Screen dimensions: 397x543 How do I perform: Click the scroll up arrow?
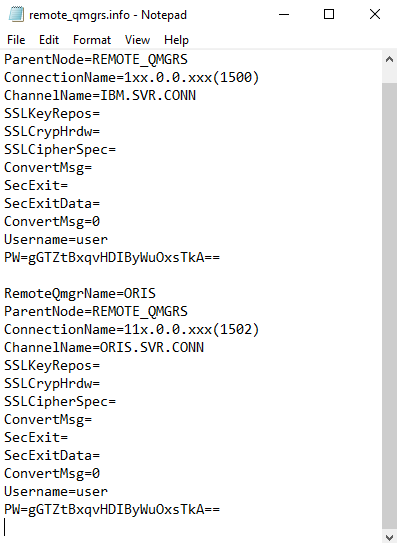point(389,59)
